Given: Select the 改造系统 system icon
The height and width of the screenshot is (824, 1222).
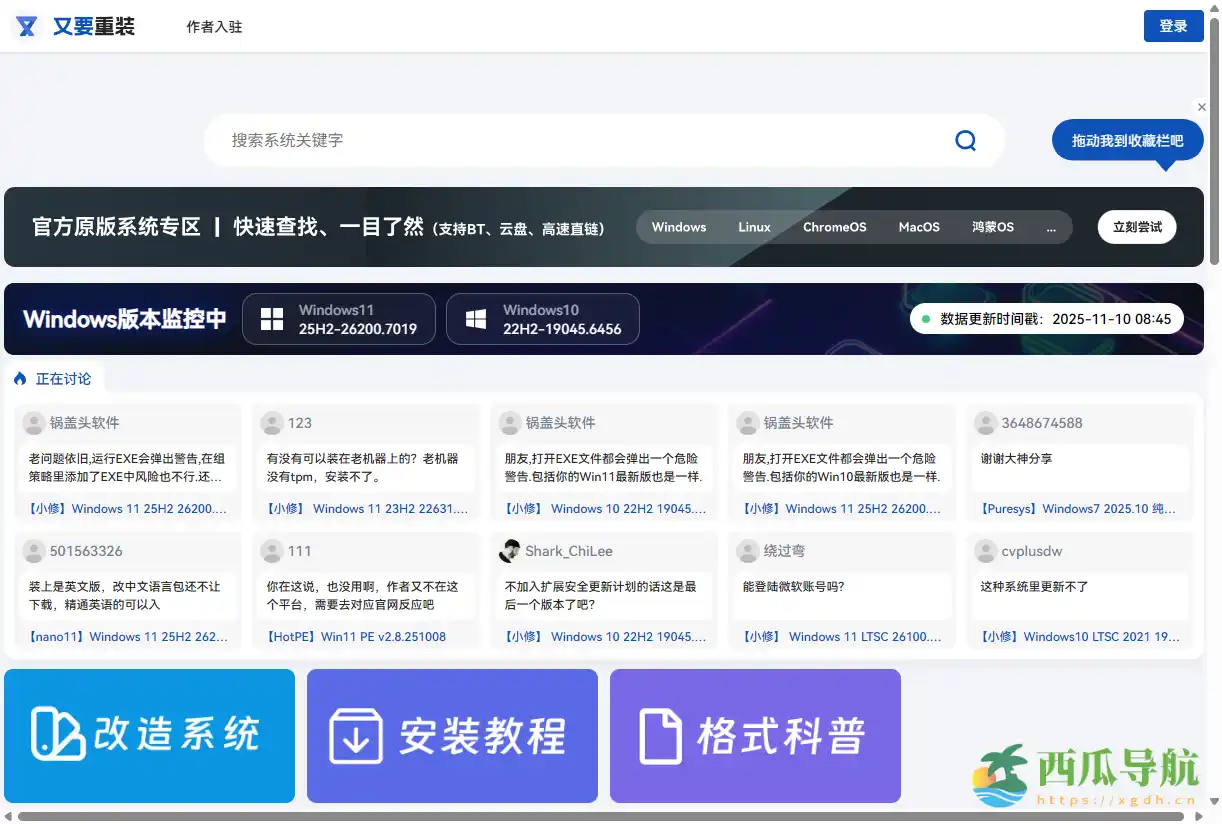Looking at the screenshot, I should click(59, 736).
